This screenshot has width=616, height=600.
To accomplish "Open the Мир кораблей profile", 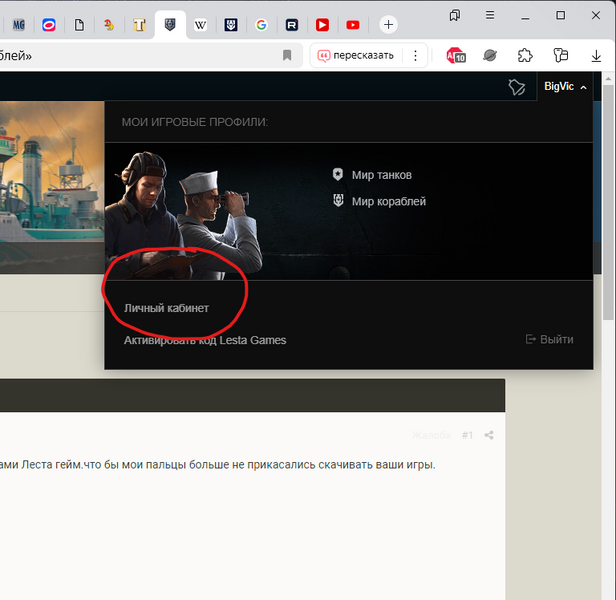I will coord(380,201).
